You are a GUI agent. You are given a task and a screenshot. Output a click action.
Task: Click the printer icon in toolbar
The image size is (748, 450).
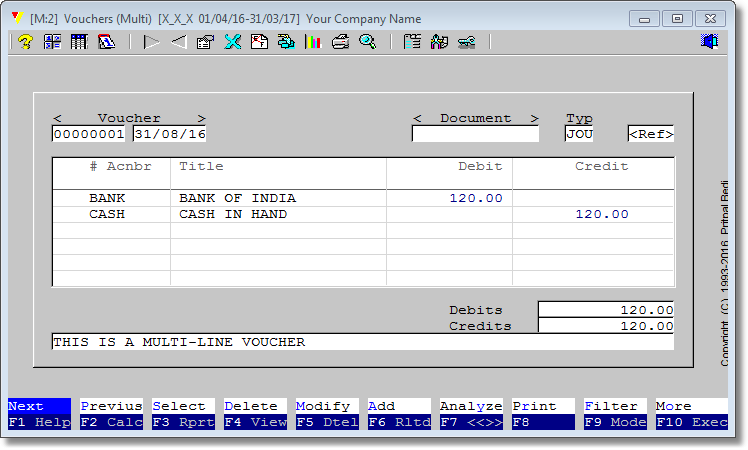pyautogui.click(x=341, y=42)
